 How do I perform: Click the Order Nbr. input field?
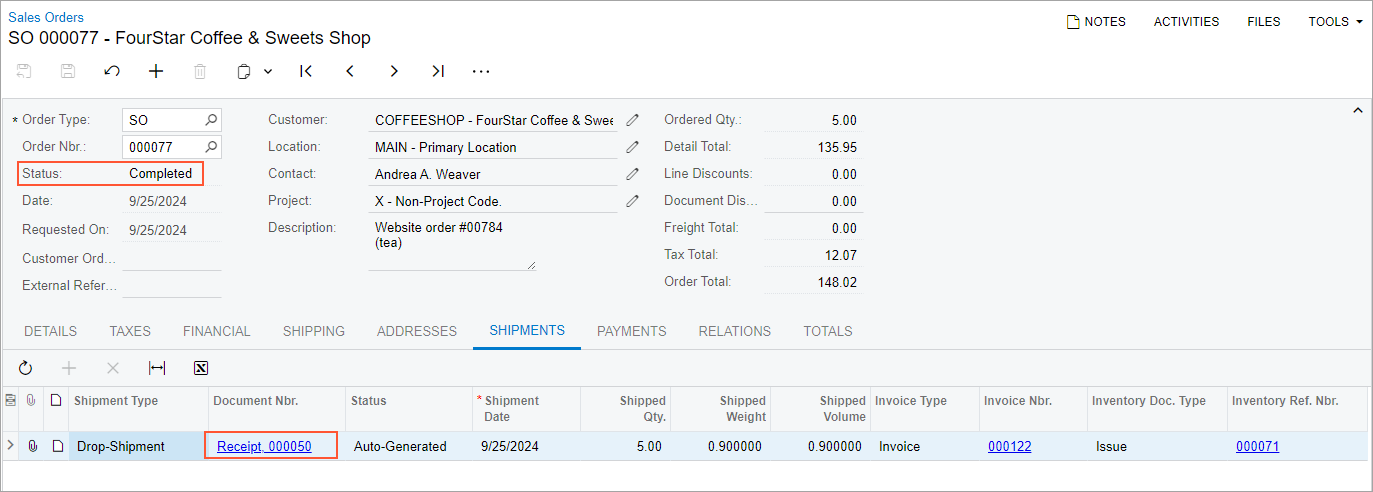pyautogui.click(x=164, y=147)
